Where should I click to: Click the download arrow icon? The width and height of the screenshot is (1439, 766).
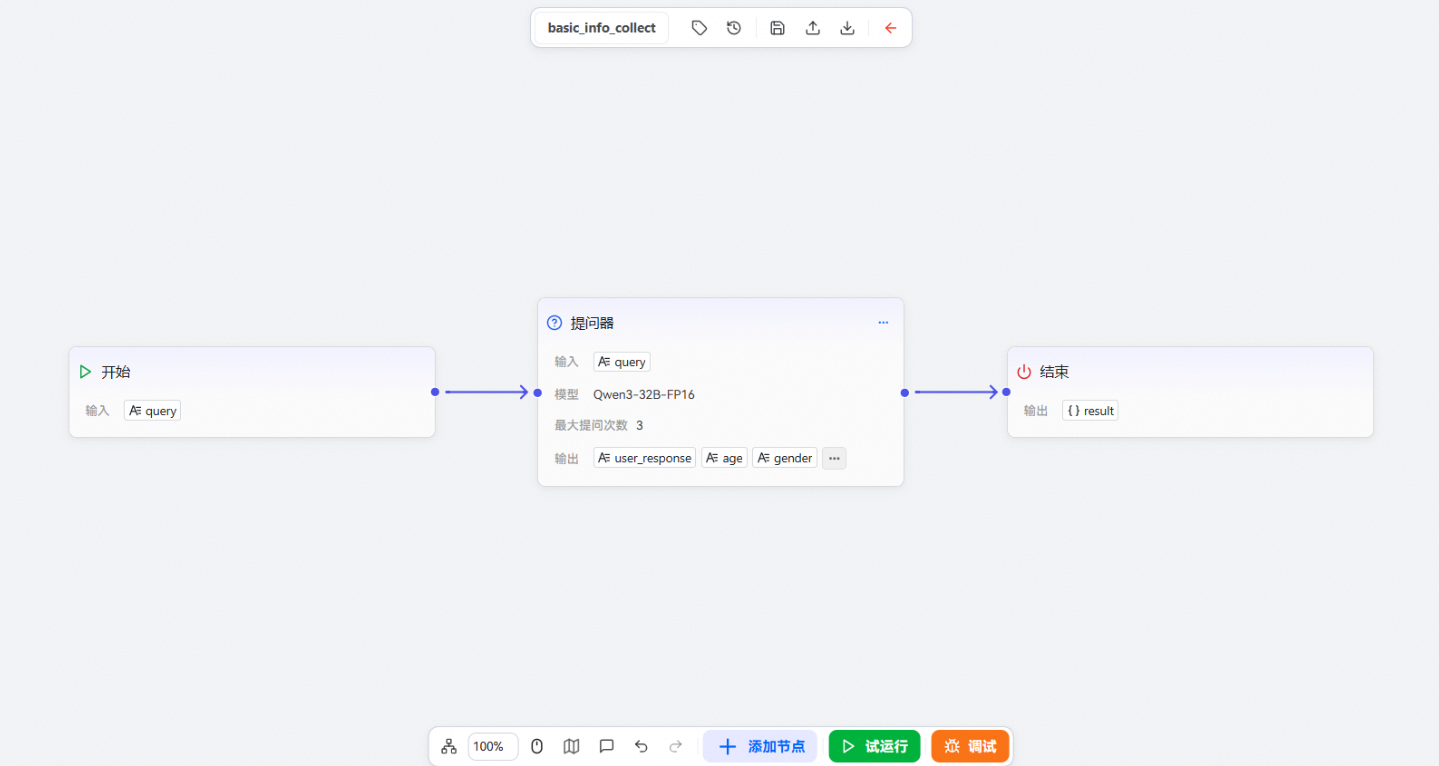click(x=847, y=28)
